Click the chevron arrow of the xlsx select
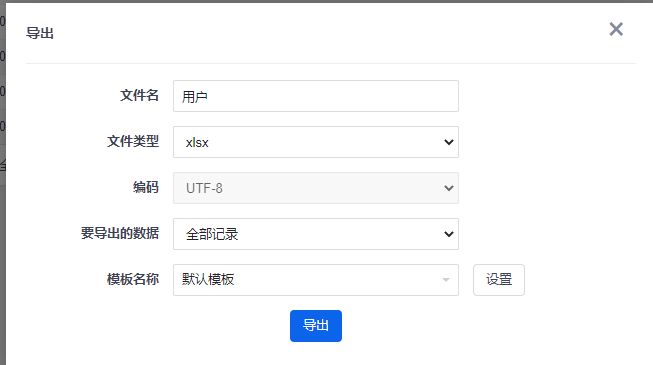 449,142
